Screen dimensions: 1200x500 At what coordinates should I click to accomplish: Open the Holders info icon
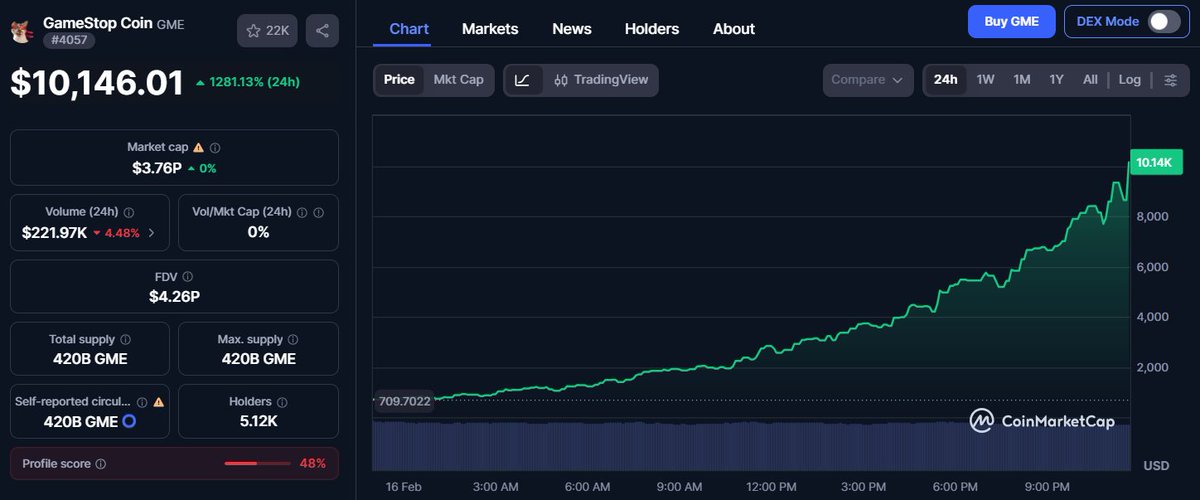pos(281,402)
